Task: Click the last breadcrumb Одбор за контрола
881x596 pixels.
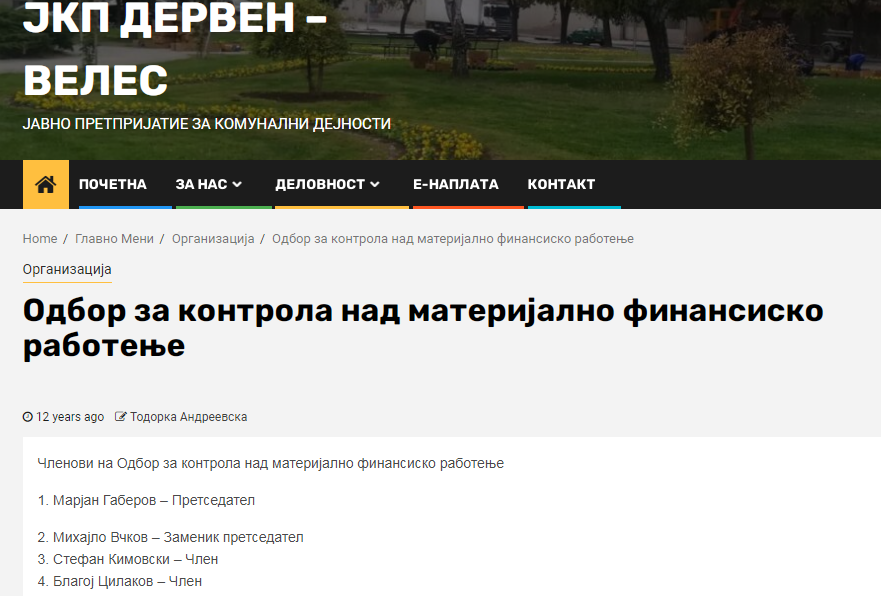Action: (x=453, y=239)
